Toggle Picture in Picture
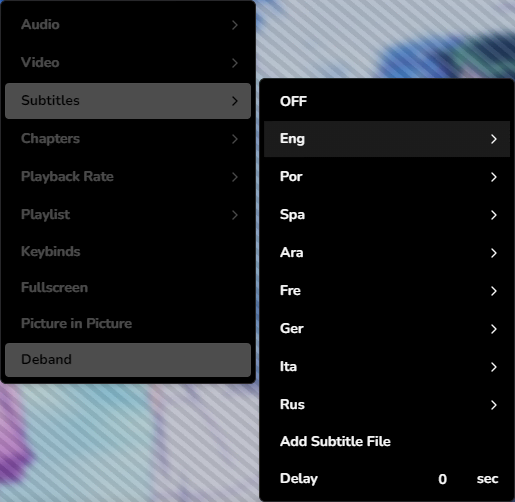 (x=128, y=324)
